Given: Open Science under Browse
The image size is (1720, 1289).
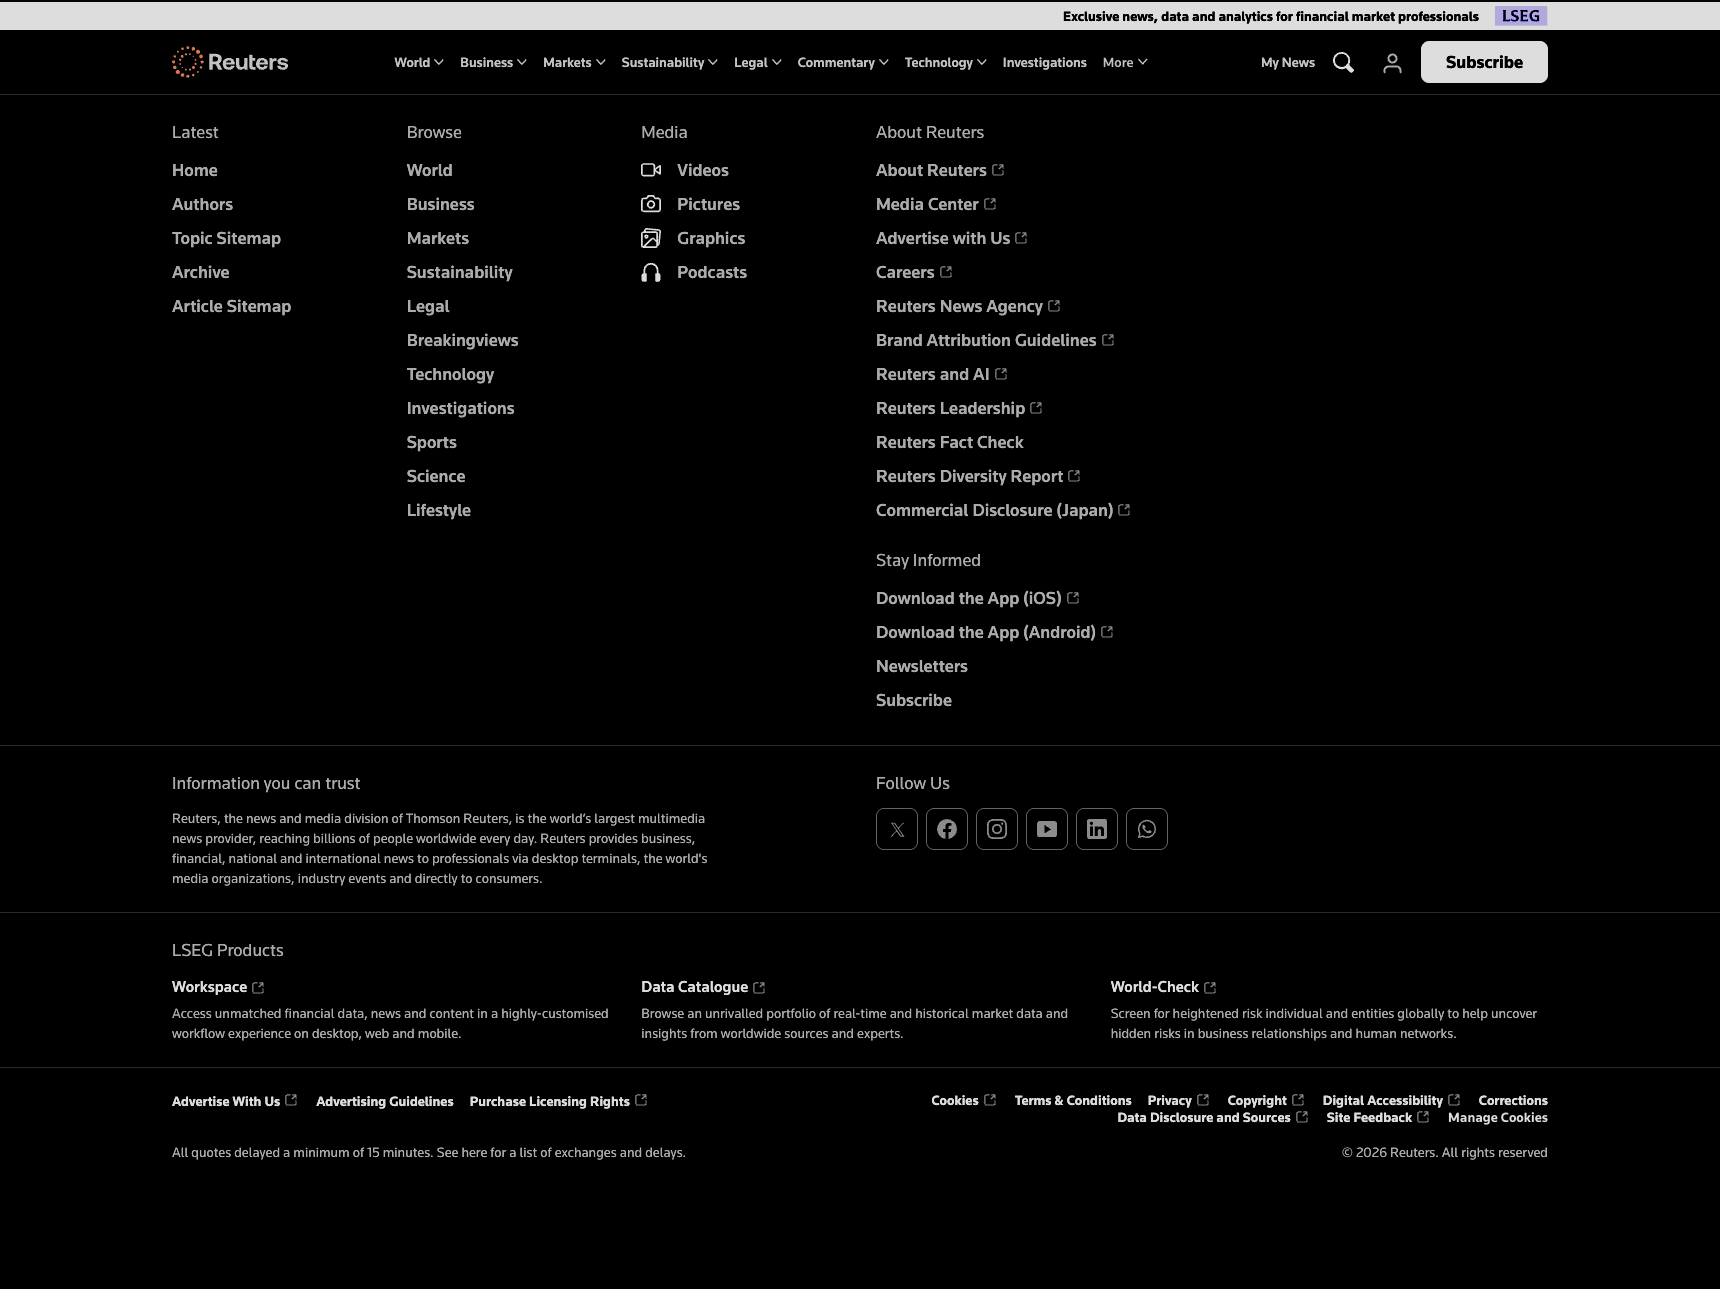Looking at the screenshot, I should tap(436, 476).
